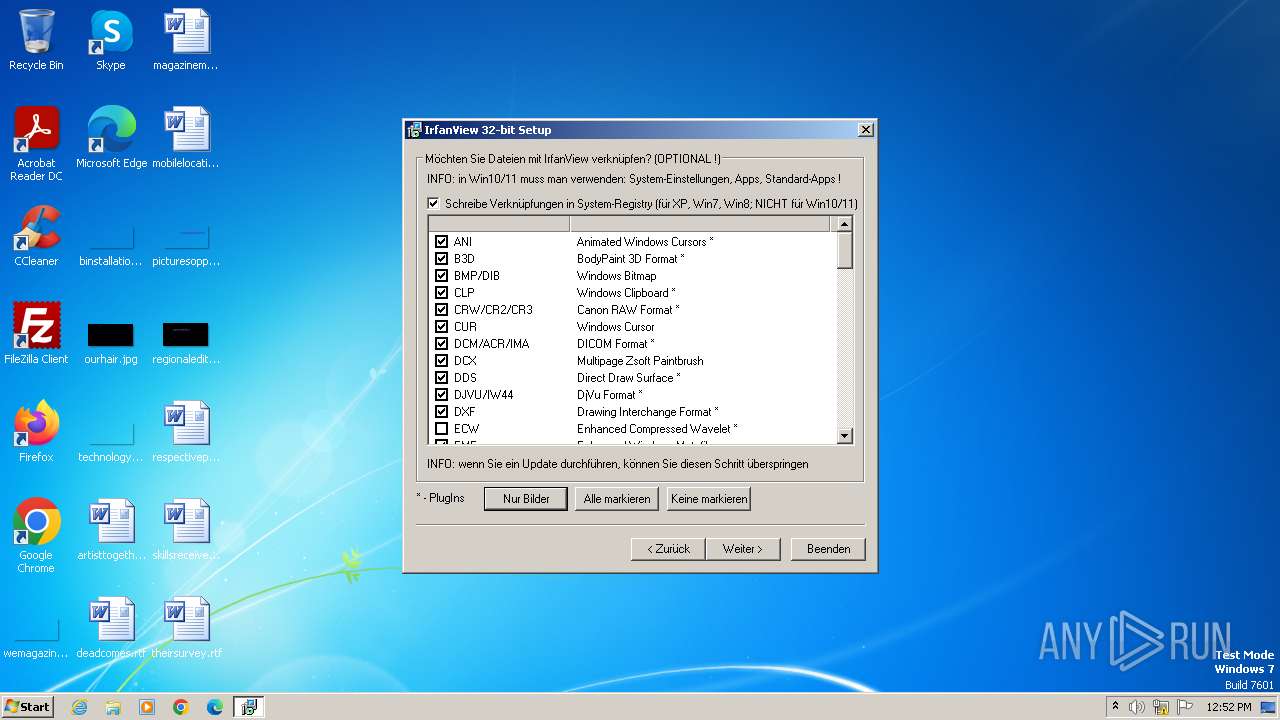Click file list scrollbar up arrow

845,224
